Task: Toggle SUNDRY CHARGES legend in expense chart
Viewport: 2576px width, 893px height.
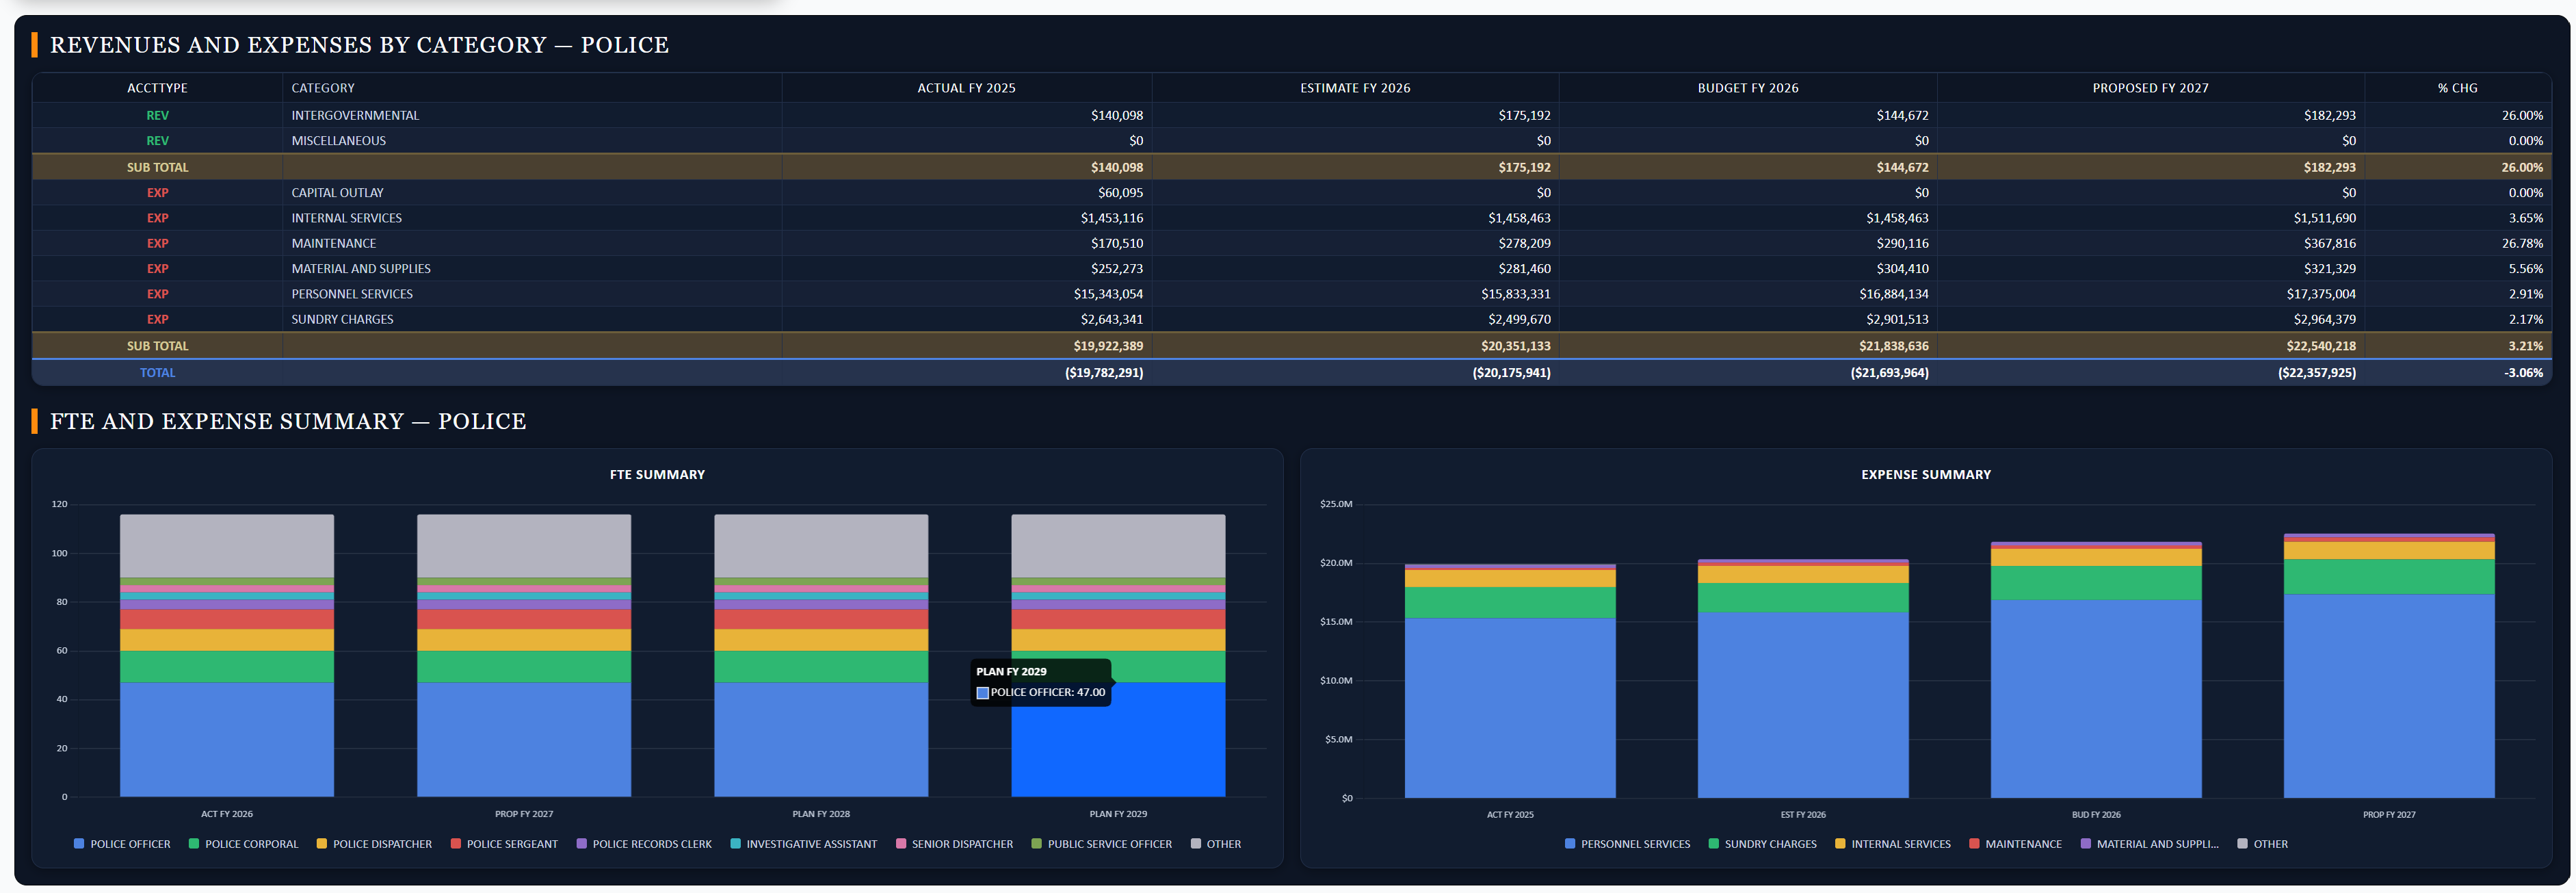Action: 1762,844
